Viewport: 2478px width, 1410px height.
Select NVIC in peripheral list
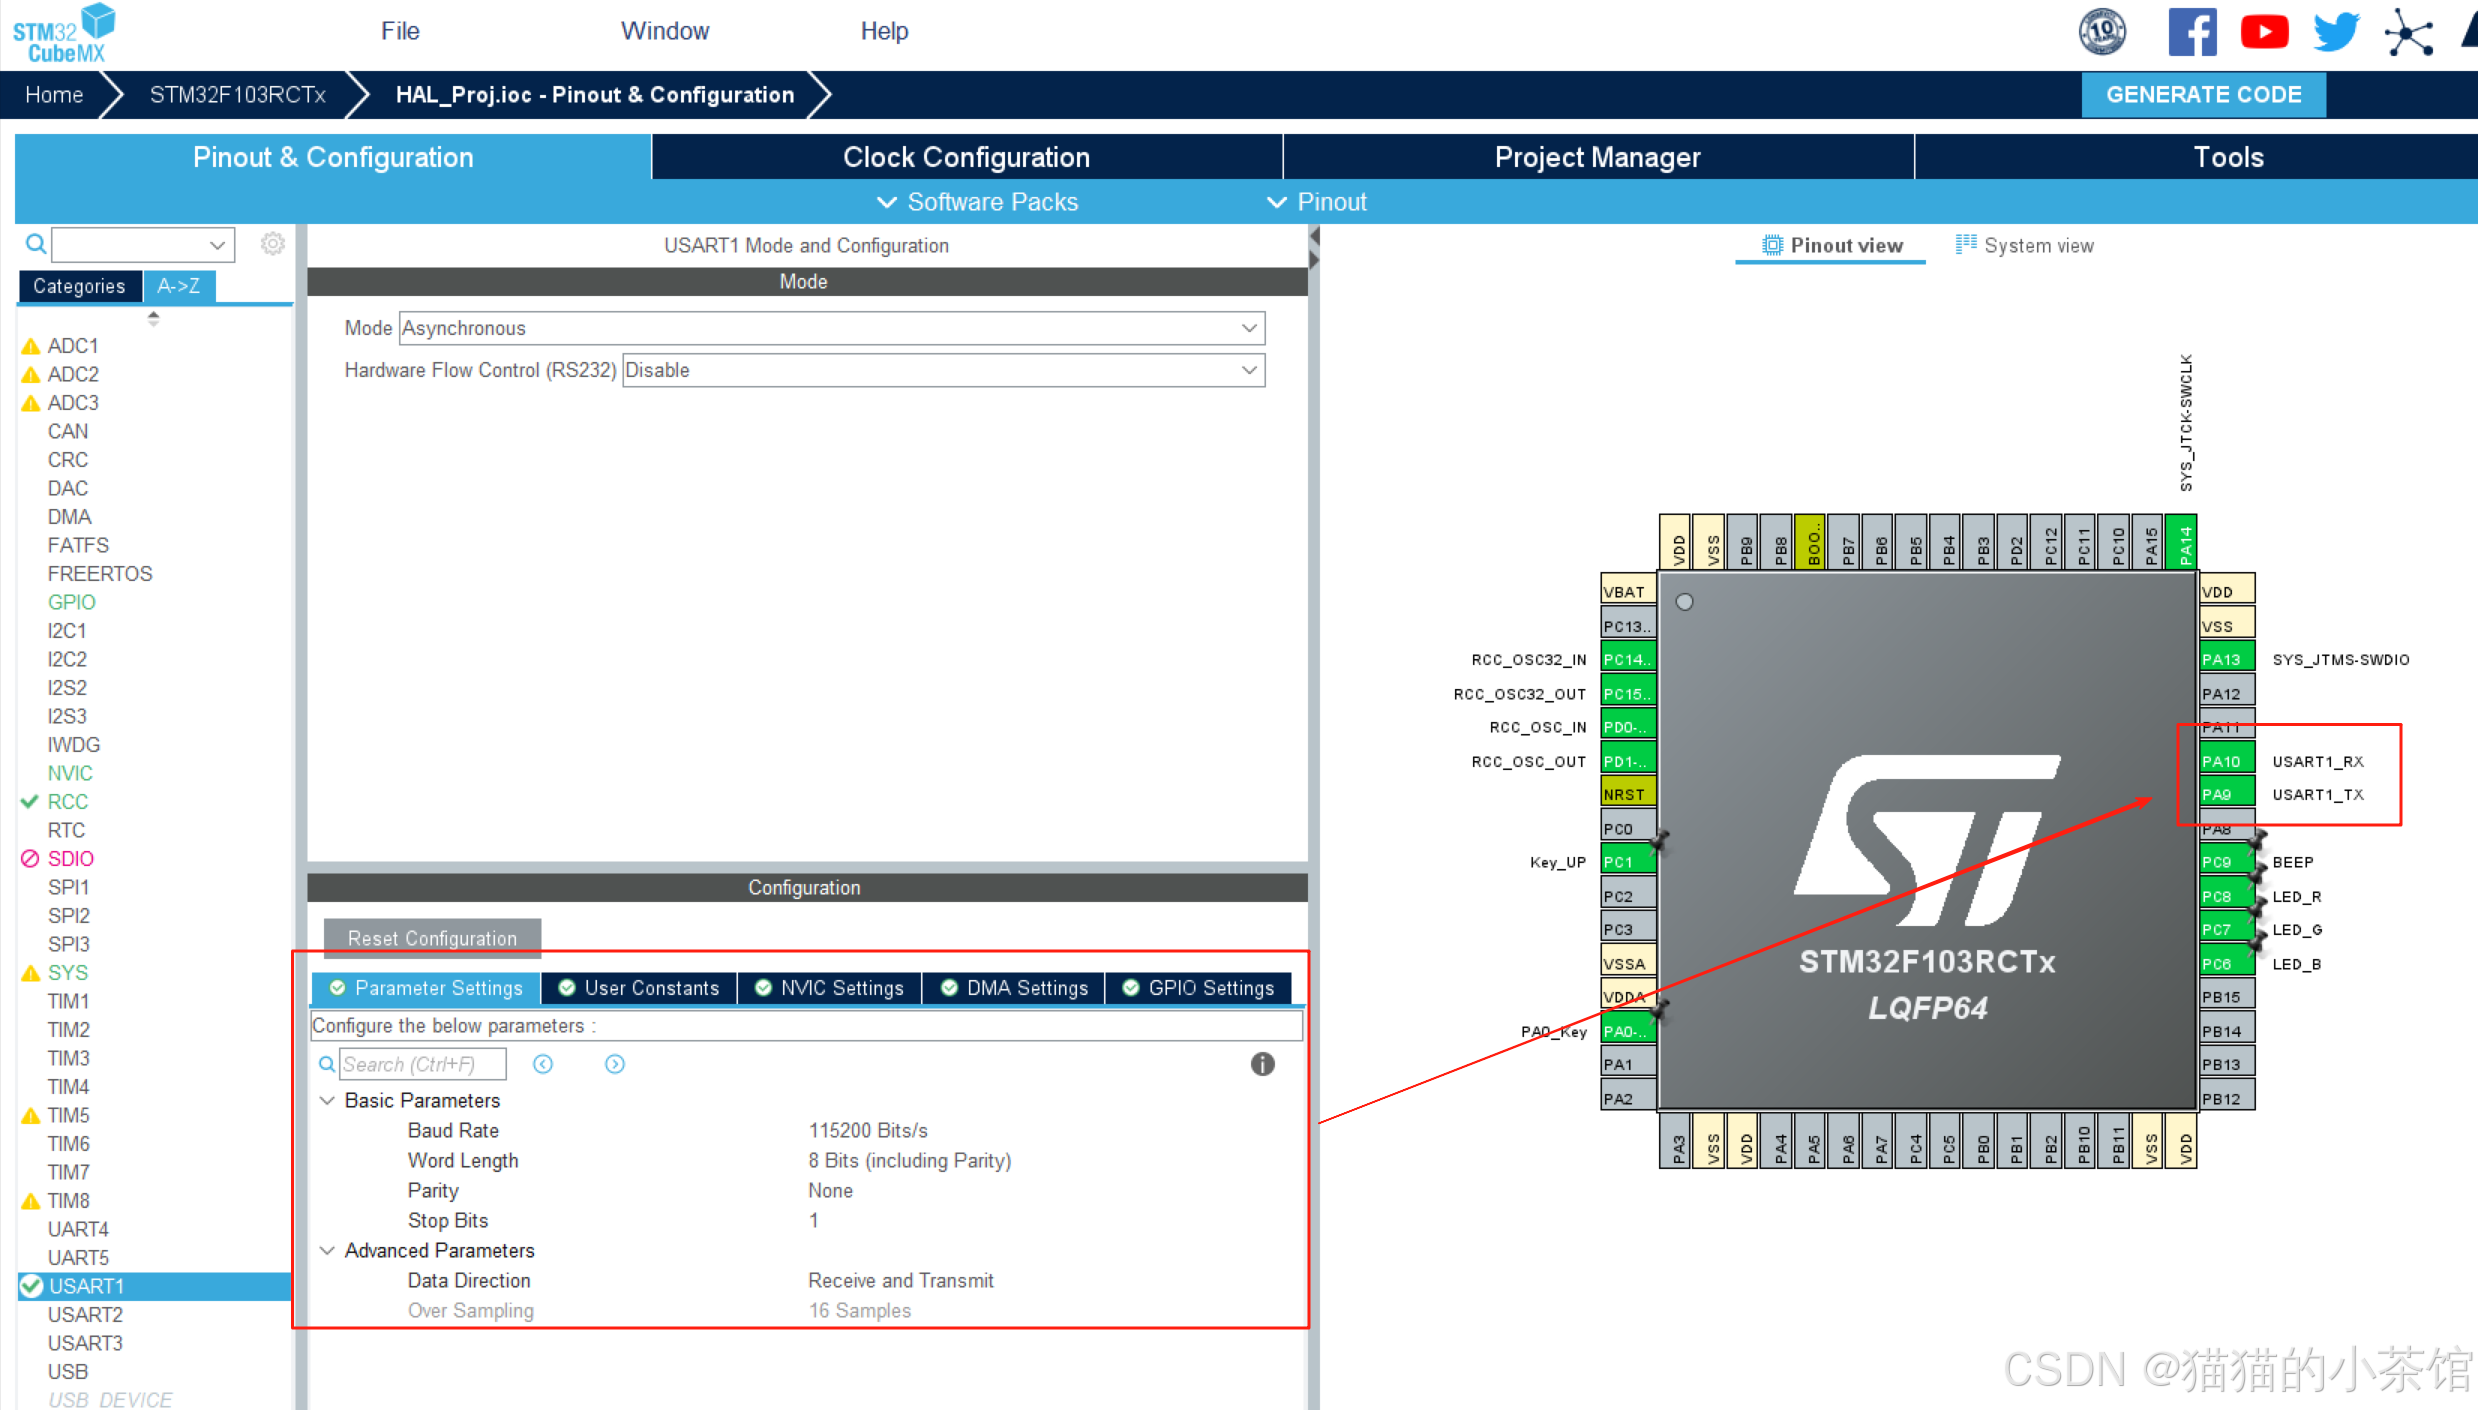70,773
